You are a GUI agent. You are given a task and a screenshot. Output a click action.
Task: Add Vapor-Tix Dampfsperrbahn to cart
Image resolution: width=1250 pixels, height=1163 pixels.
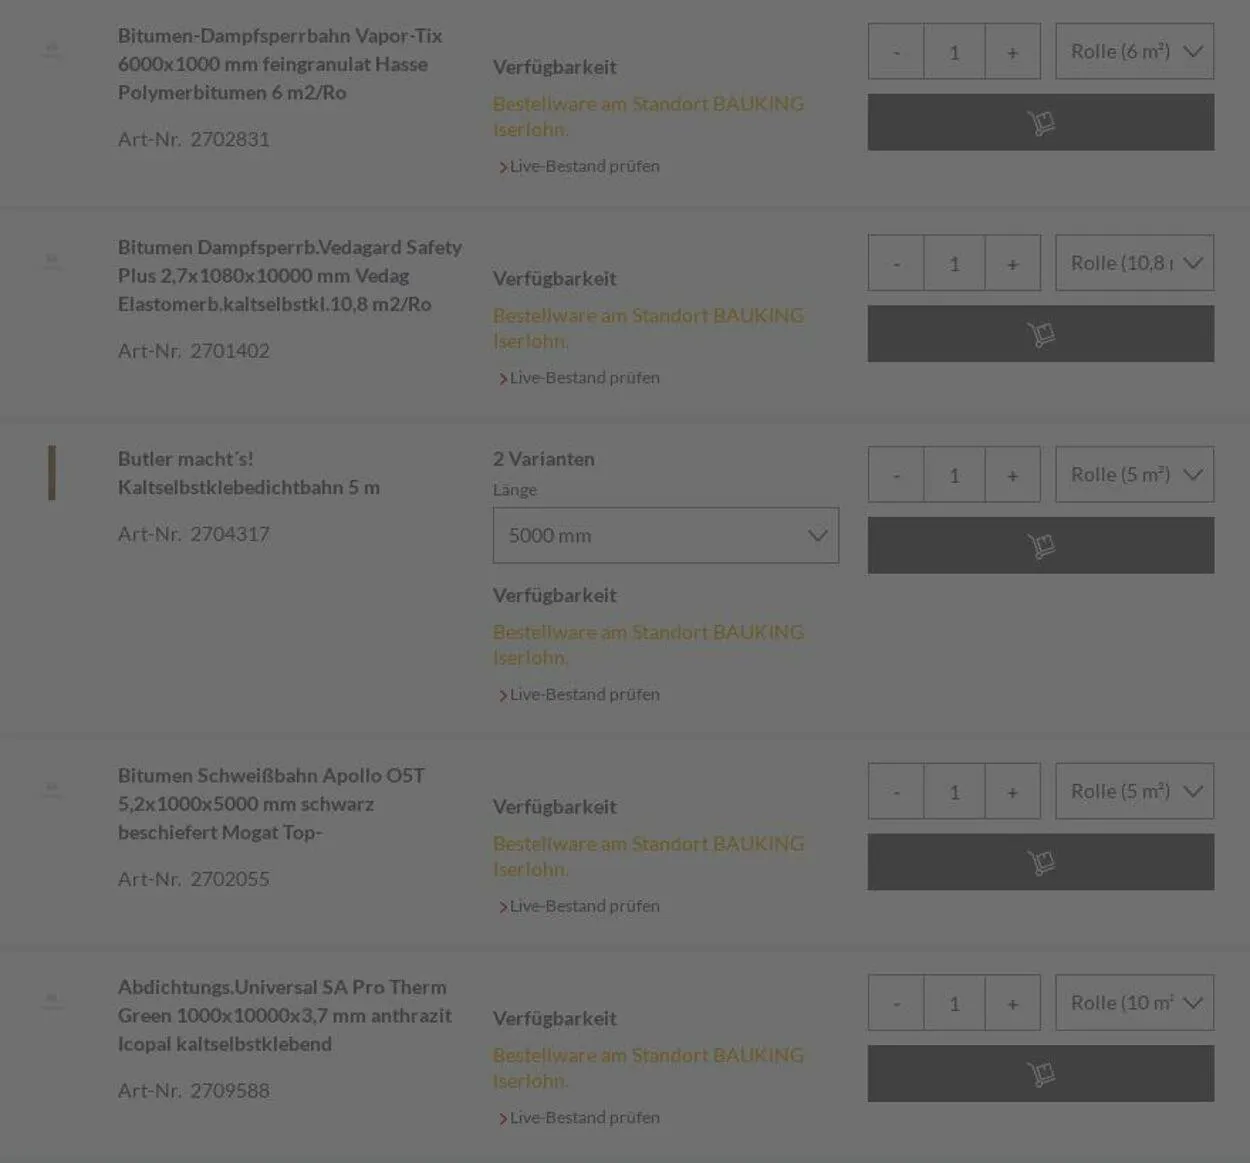pos(1040,122)
